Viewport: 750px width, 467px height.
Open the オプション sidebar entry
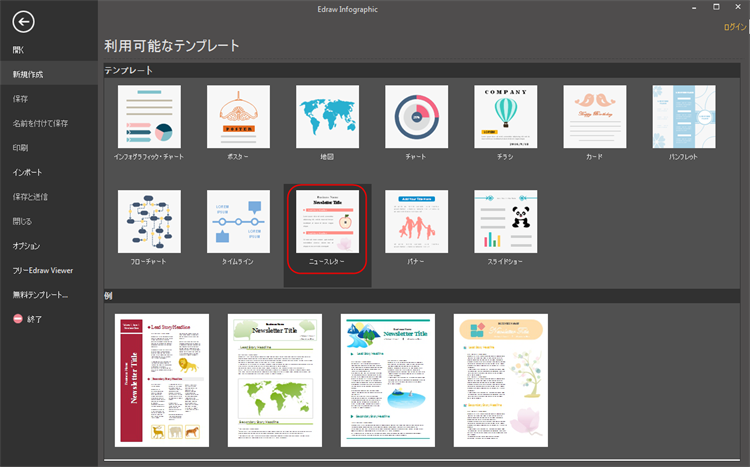(x=27, y=246)
